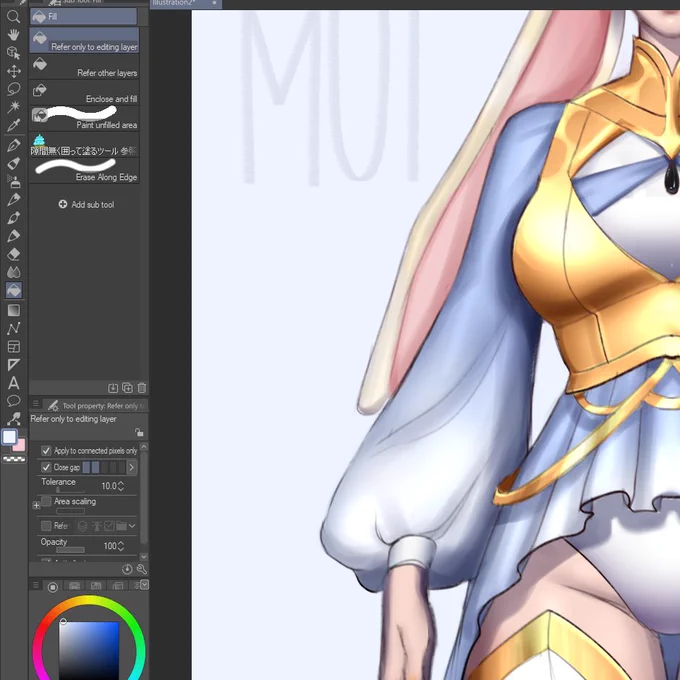
Task: Select the Figure polyline tool
Action: tap(13, 328)
